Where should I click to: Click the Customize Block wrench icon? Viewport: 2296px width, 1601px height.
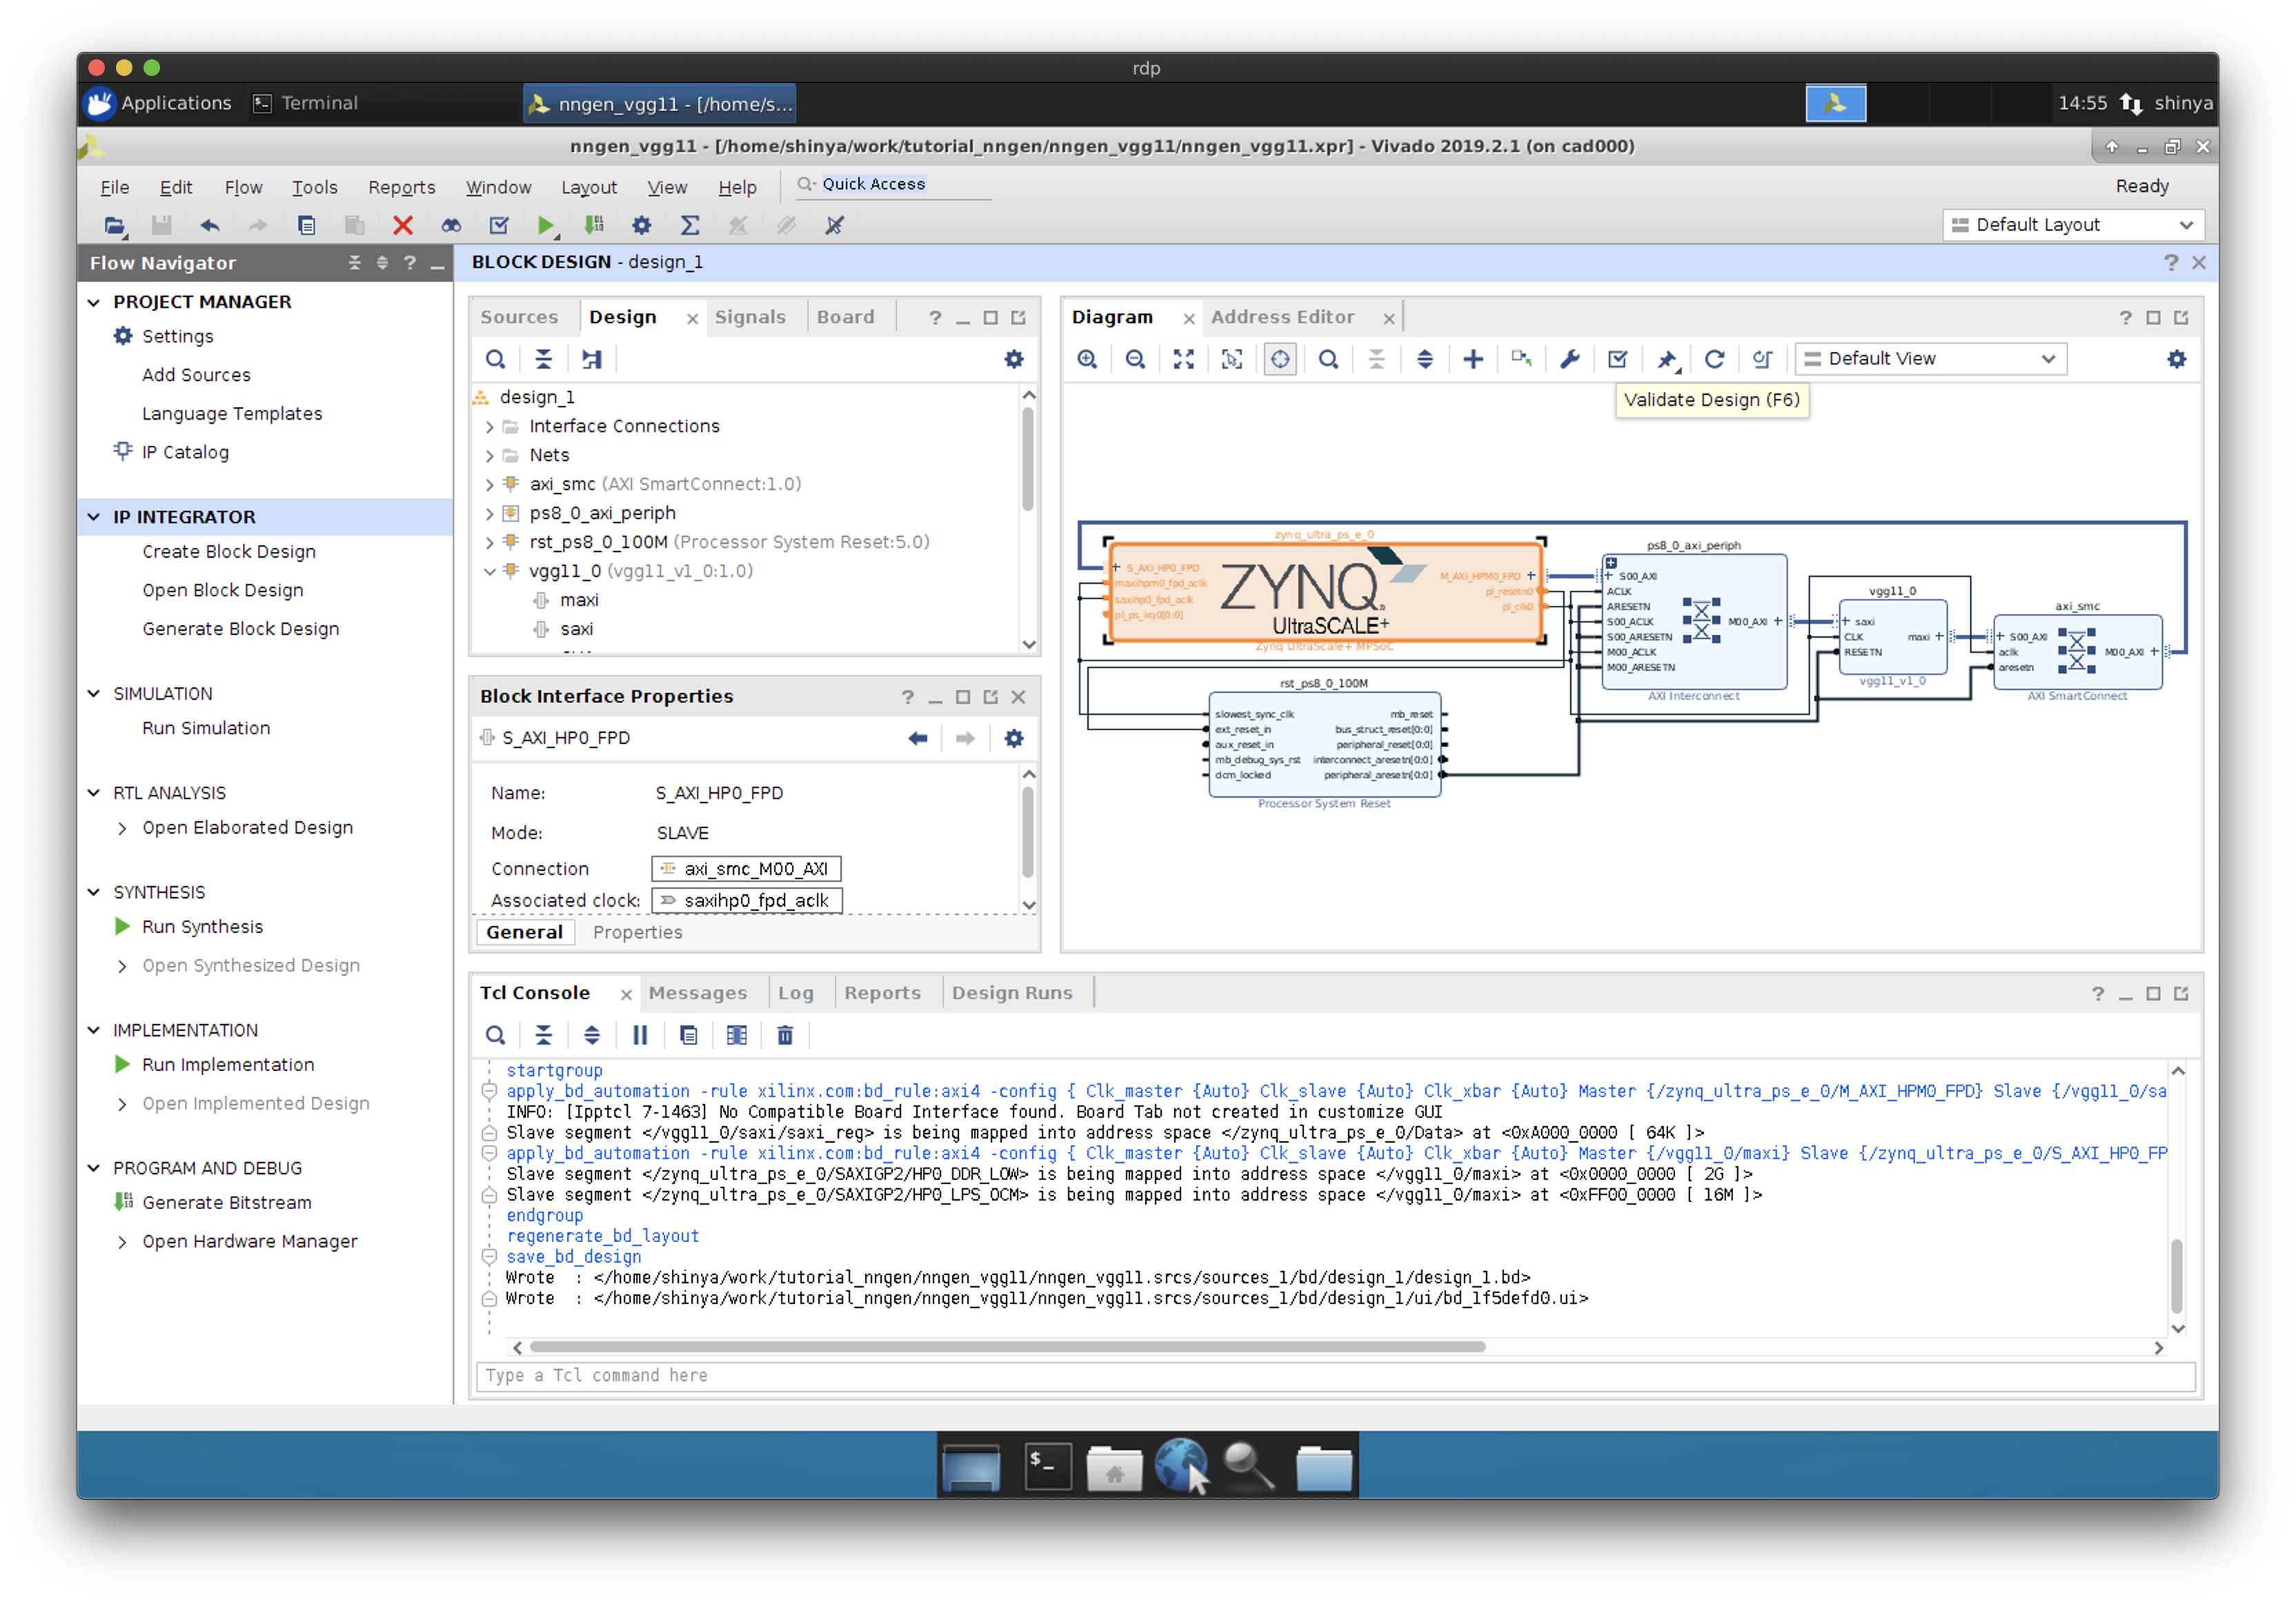coord(1569,359)
